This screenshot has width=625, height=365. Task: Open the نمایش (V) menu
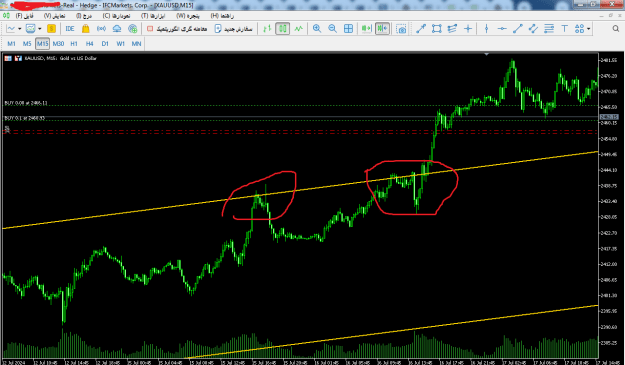coord(55,16)
